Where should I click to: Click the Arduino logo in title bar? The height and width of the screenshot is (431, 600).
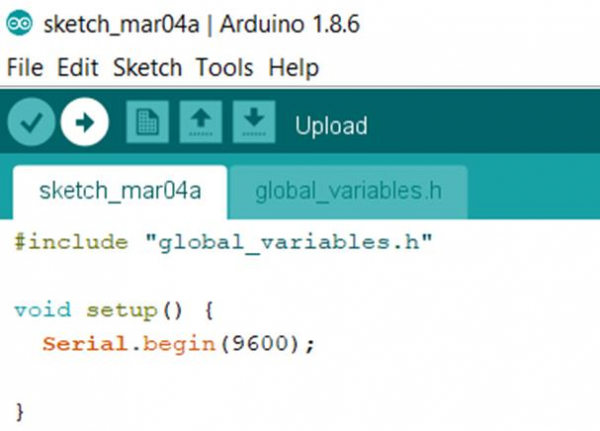[x=20, y=23]
